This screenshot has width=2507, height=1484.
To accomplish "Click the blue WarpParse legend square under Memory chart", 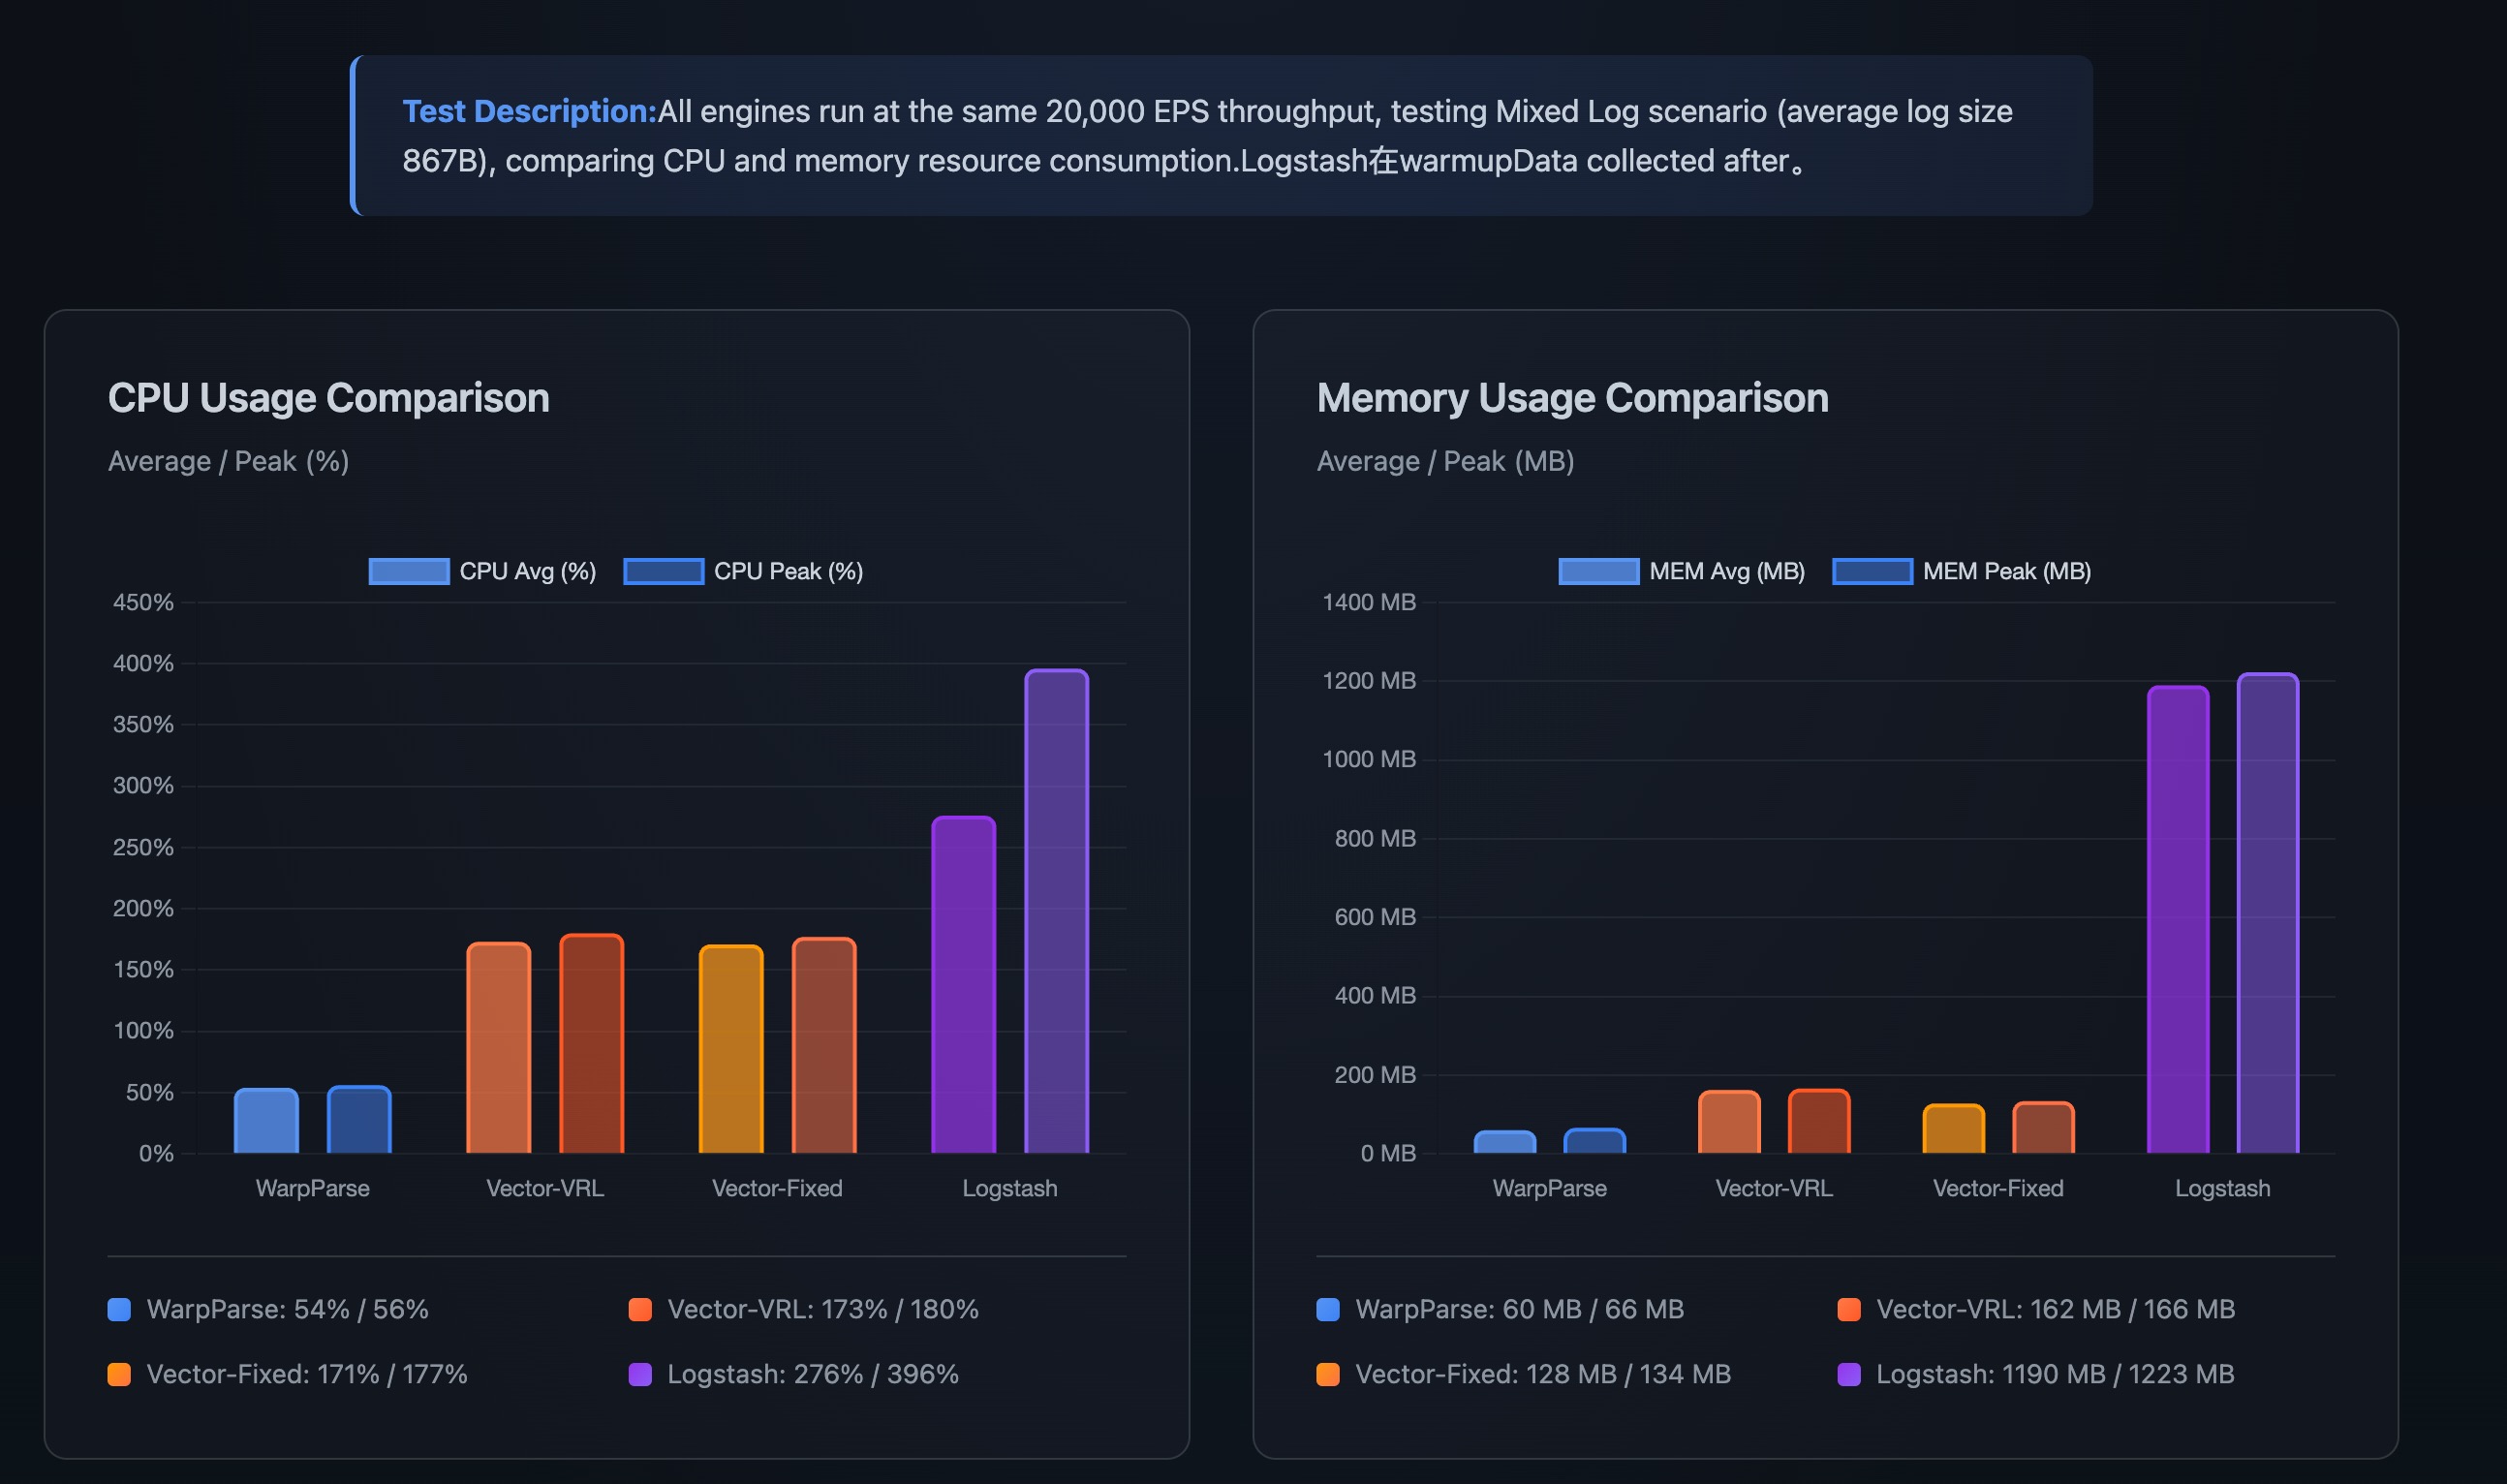I will pyautogui.click(x=1327, y=1308).
